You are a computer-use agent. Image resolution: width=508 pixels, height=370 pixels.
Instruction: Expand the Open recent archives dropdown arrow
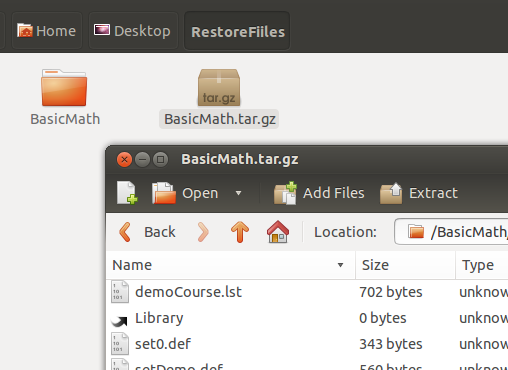click(x=238, y=193)
